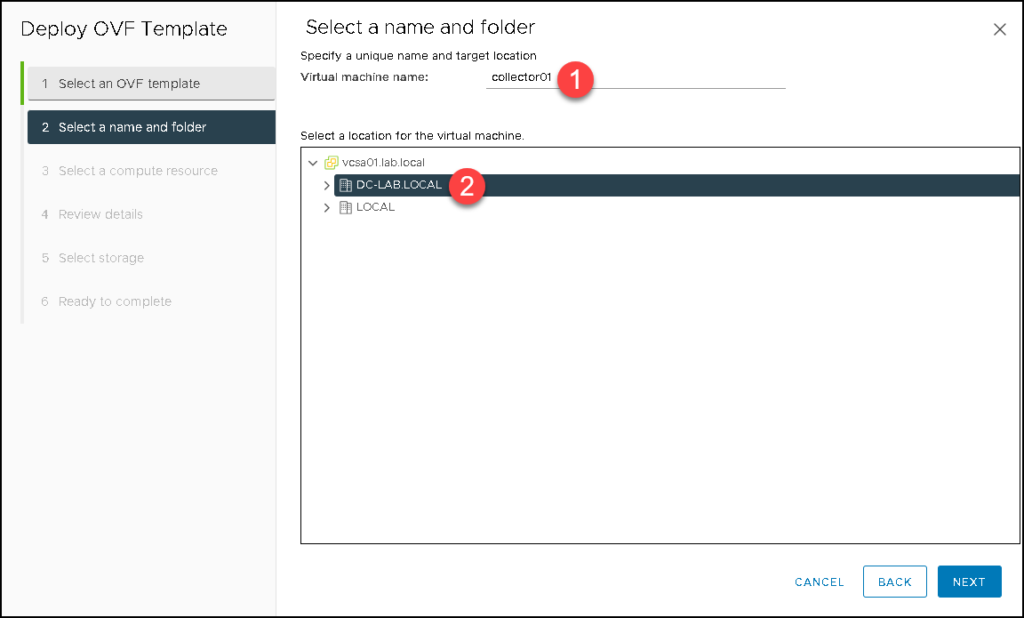1024x618 pixels.
Task: Cancel the OVF deployment
Action: 819,581
